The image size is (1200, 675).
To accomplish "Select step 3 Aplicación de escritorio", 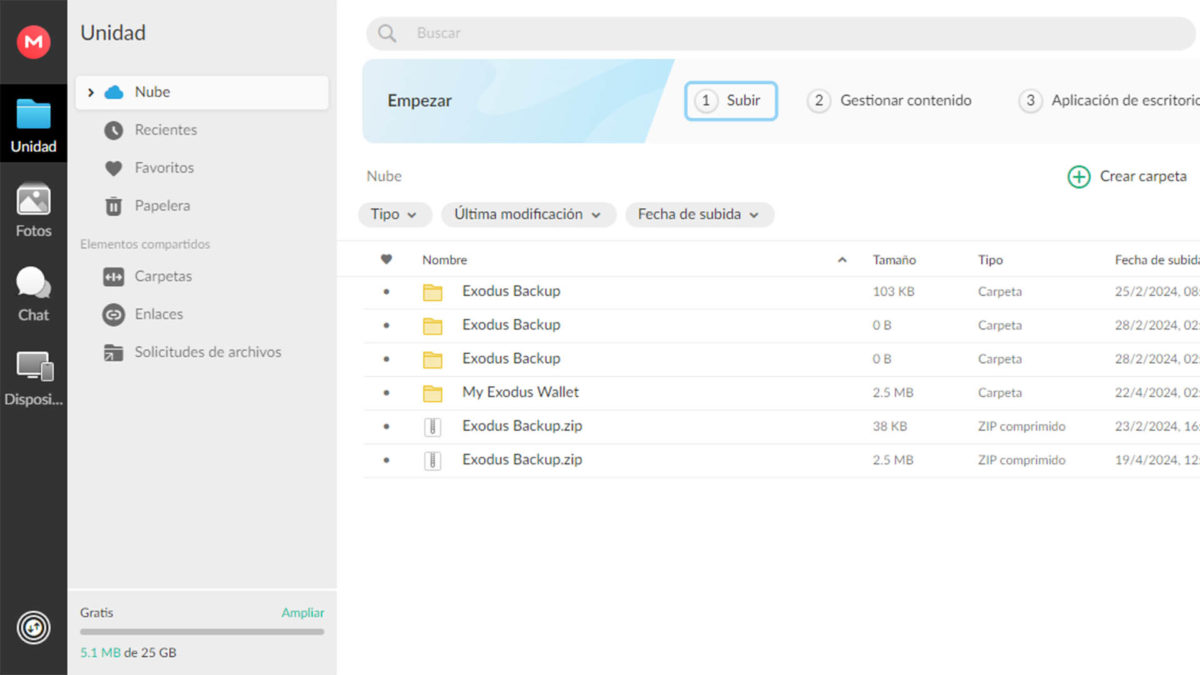I will [1108, 101].
